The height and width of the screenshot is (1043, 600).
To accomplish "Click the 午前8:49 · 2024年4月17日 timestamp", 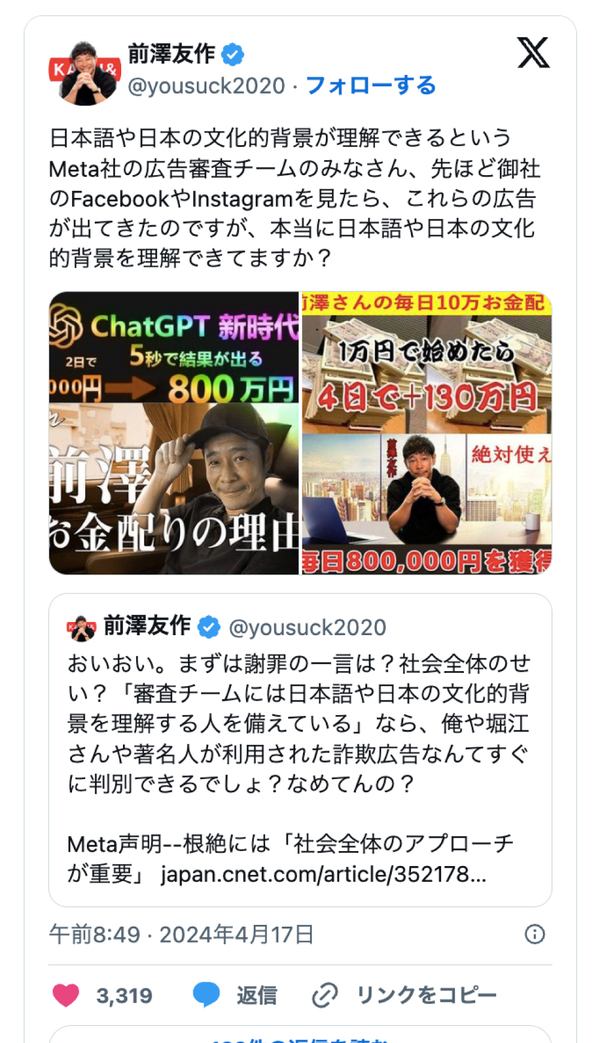I will [x=181, y=935].
